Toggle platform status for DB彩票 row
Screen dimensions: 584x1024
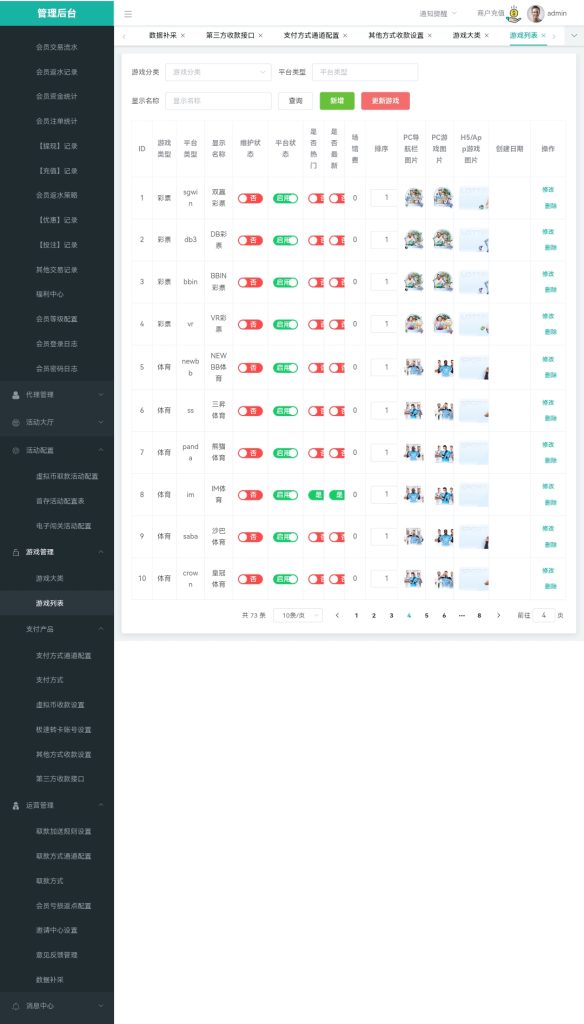point(285,240)
